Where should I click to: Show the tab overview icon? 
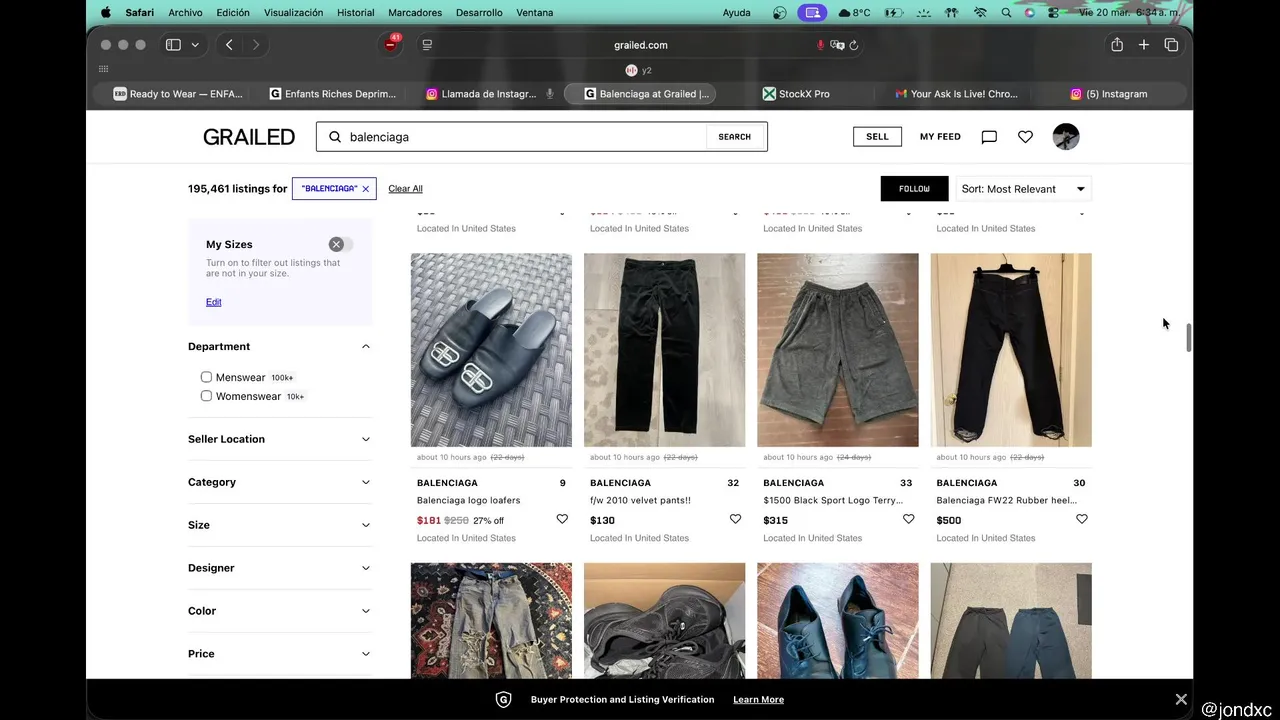coord(1171,45)
